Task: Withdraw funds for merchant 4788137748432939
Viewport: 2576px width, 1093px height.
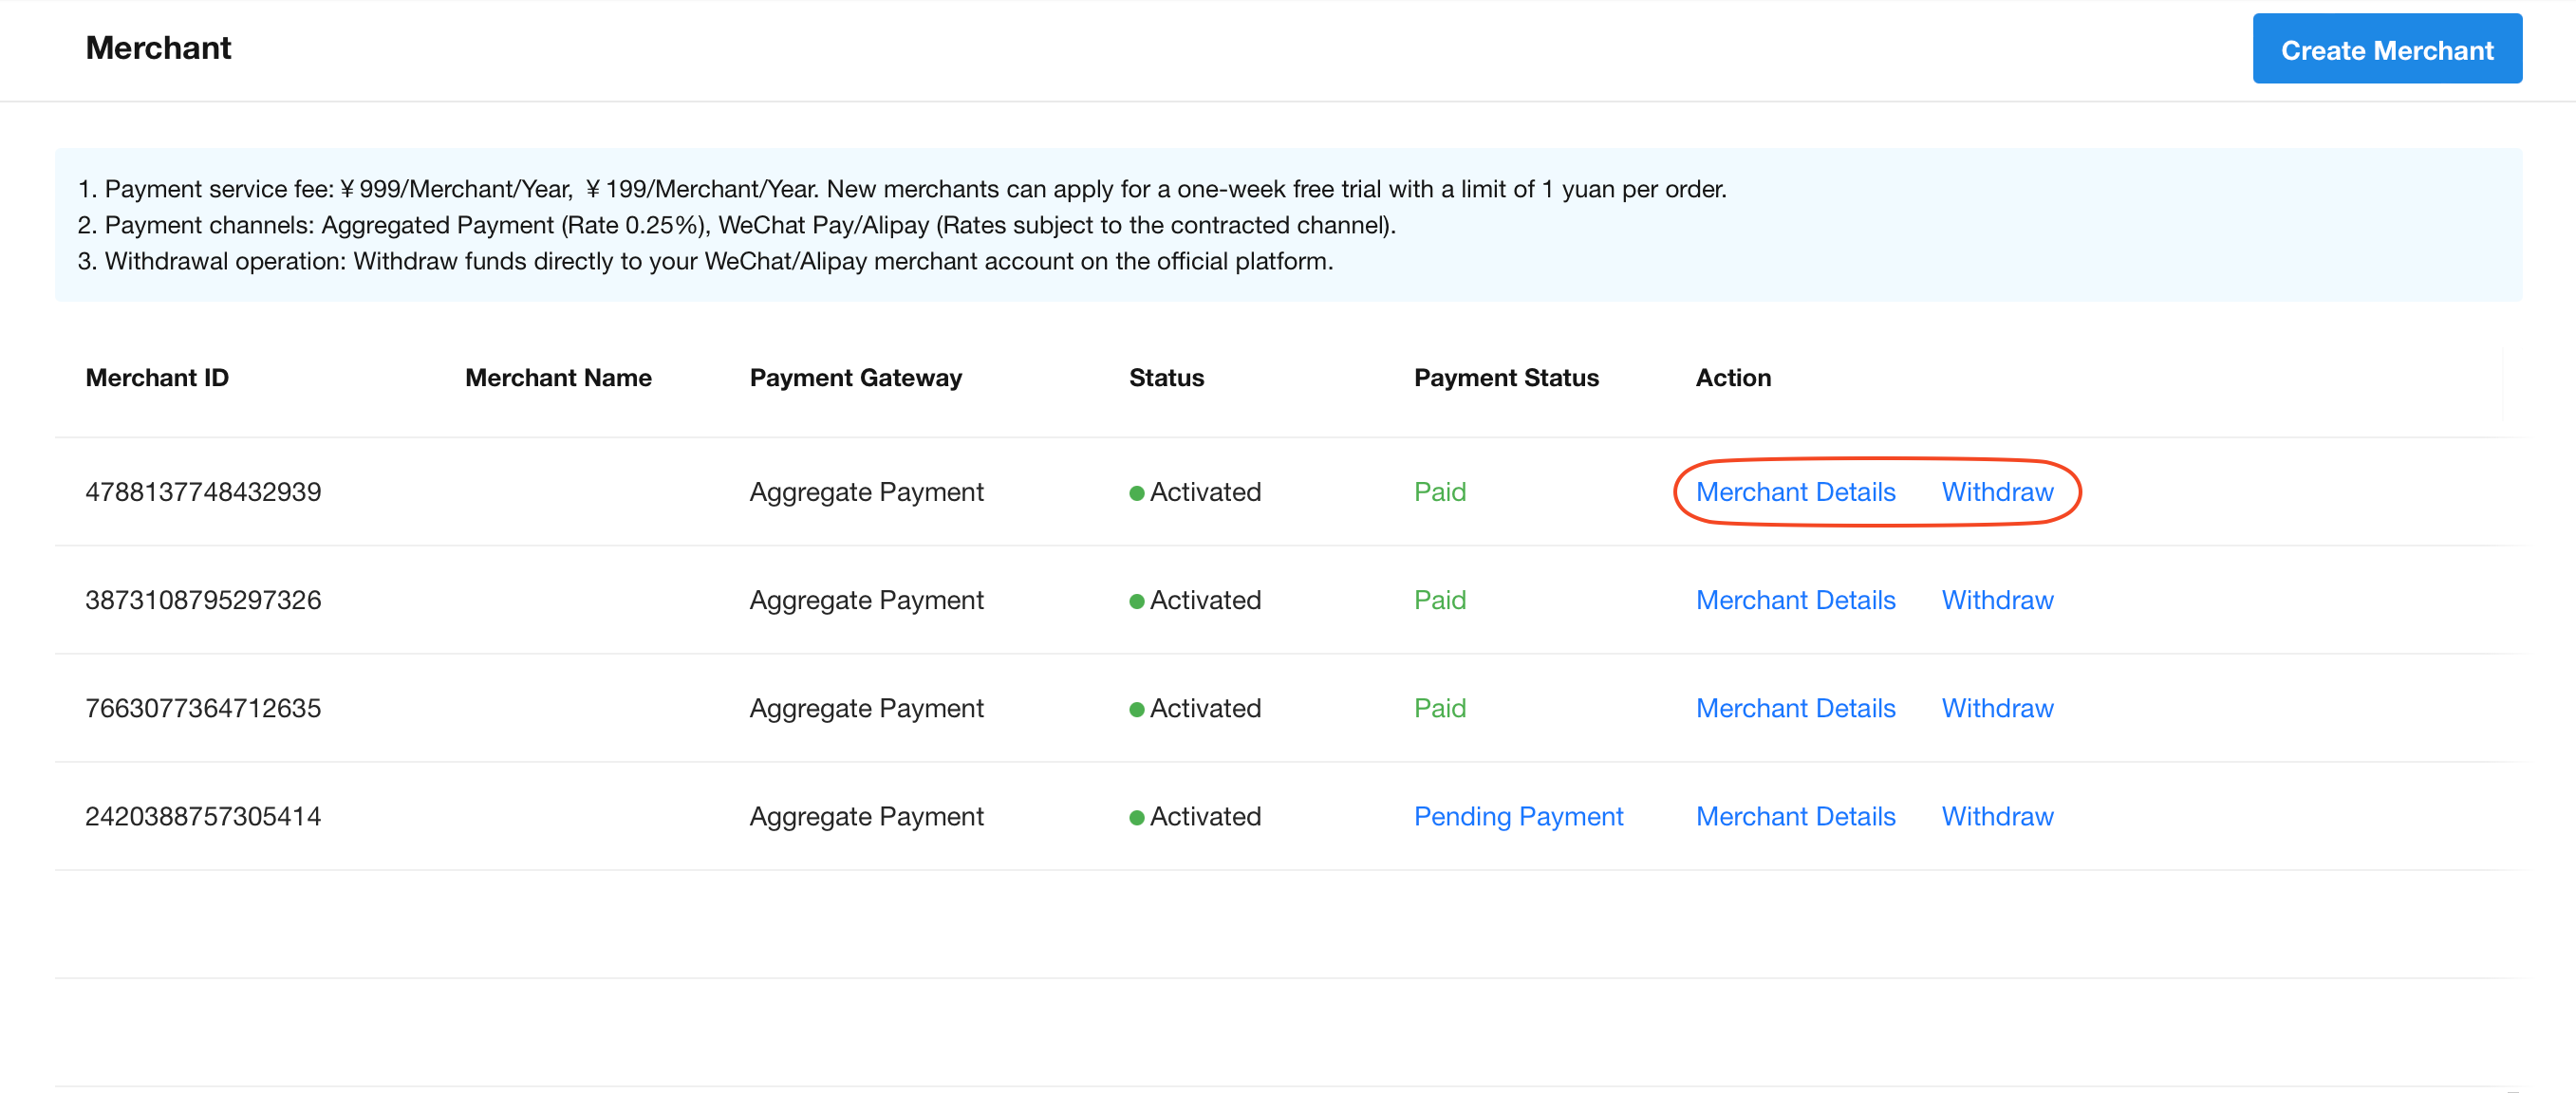Action: tap(1996, 492)
